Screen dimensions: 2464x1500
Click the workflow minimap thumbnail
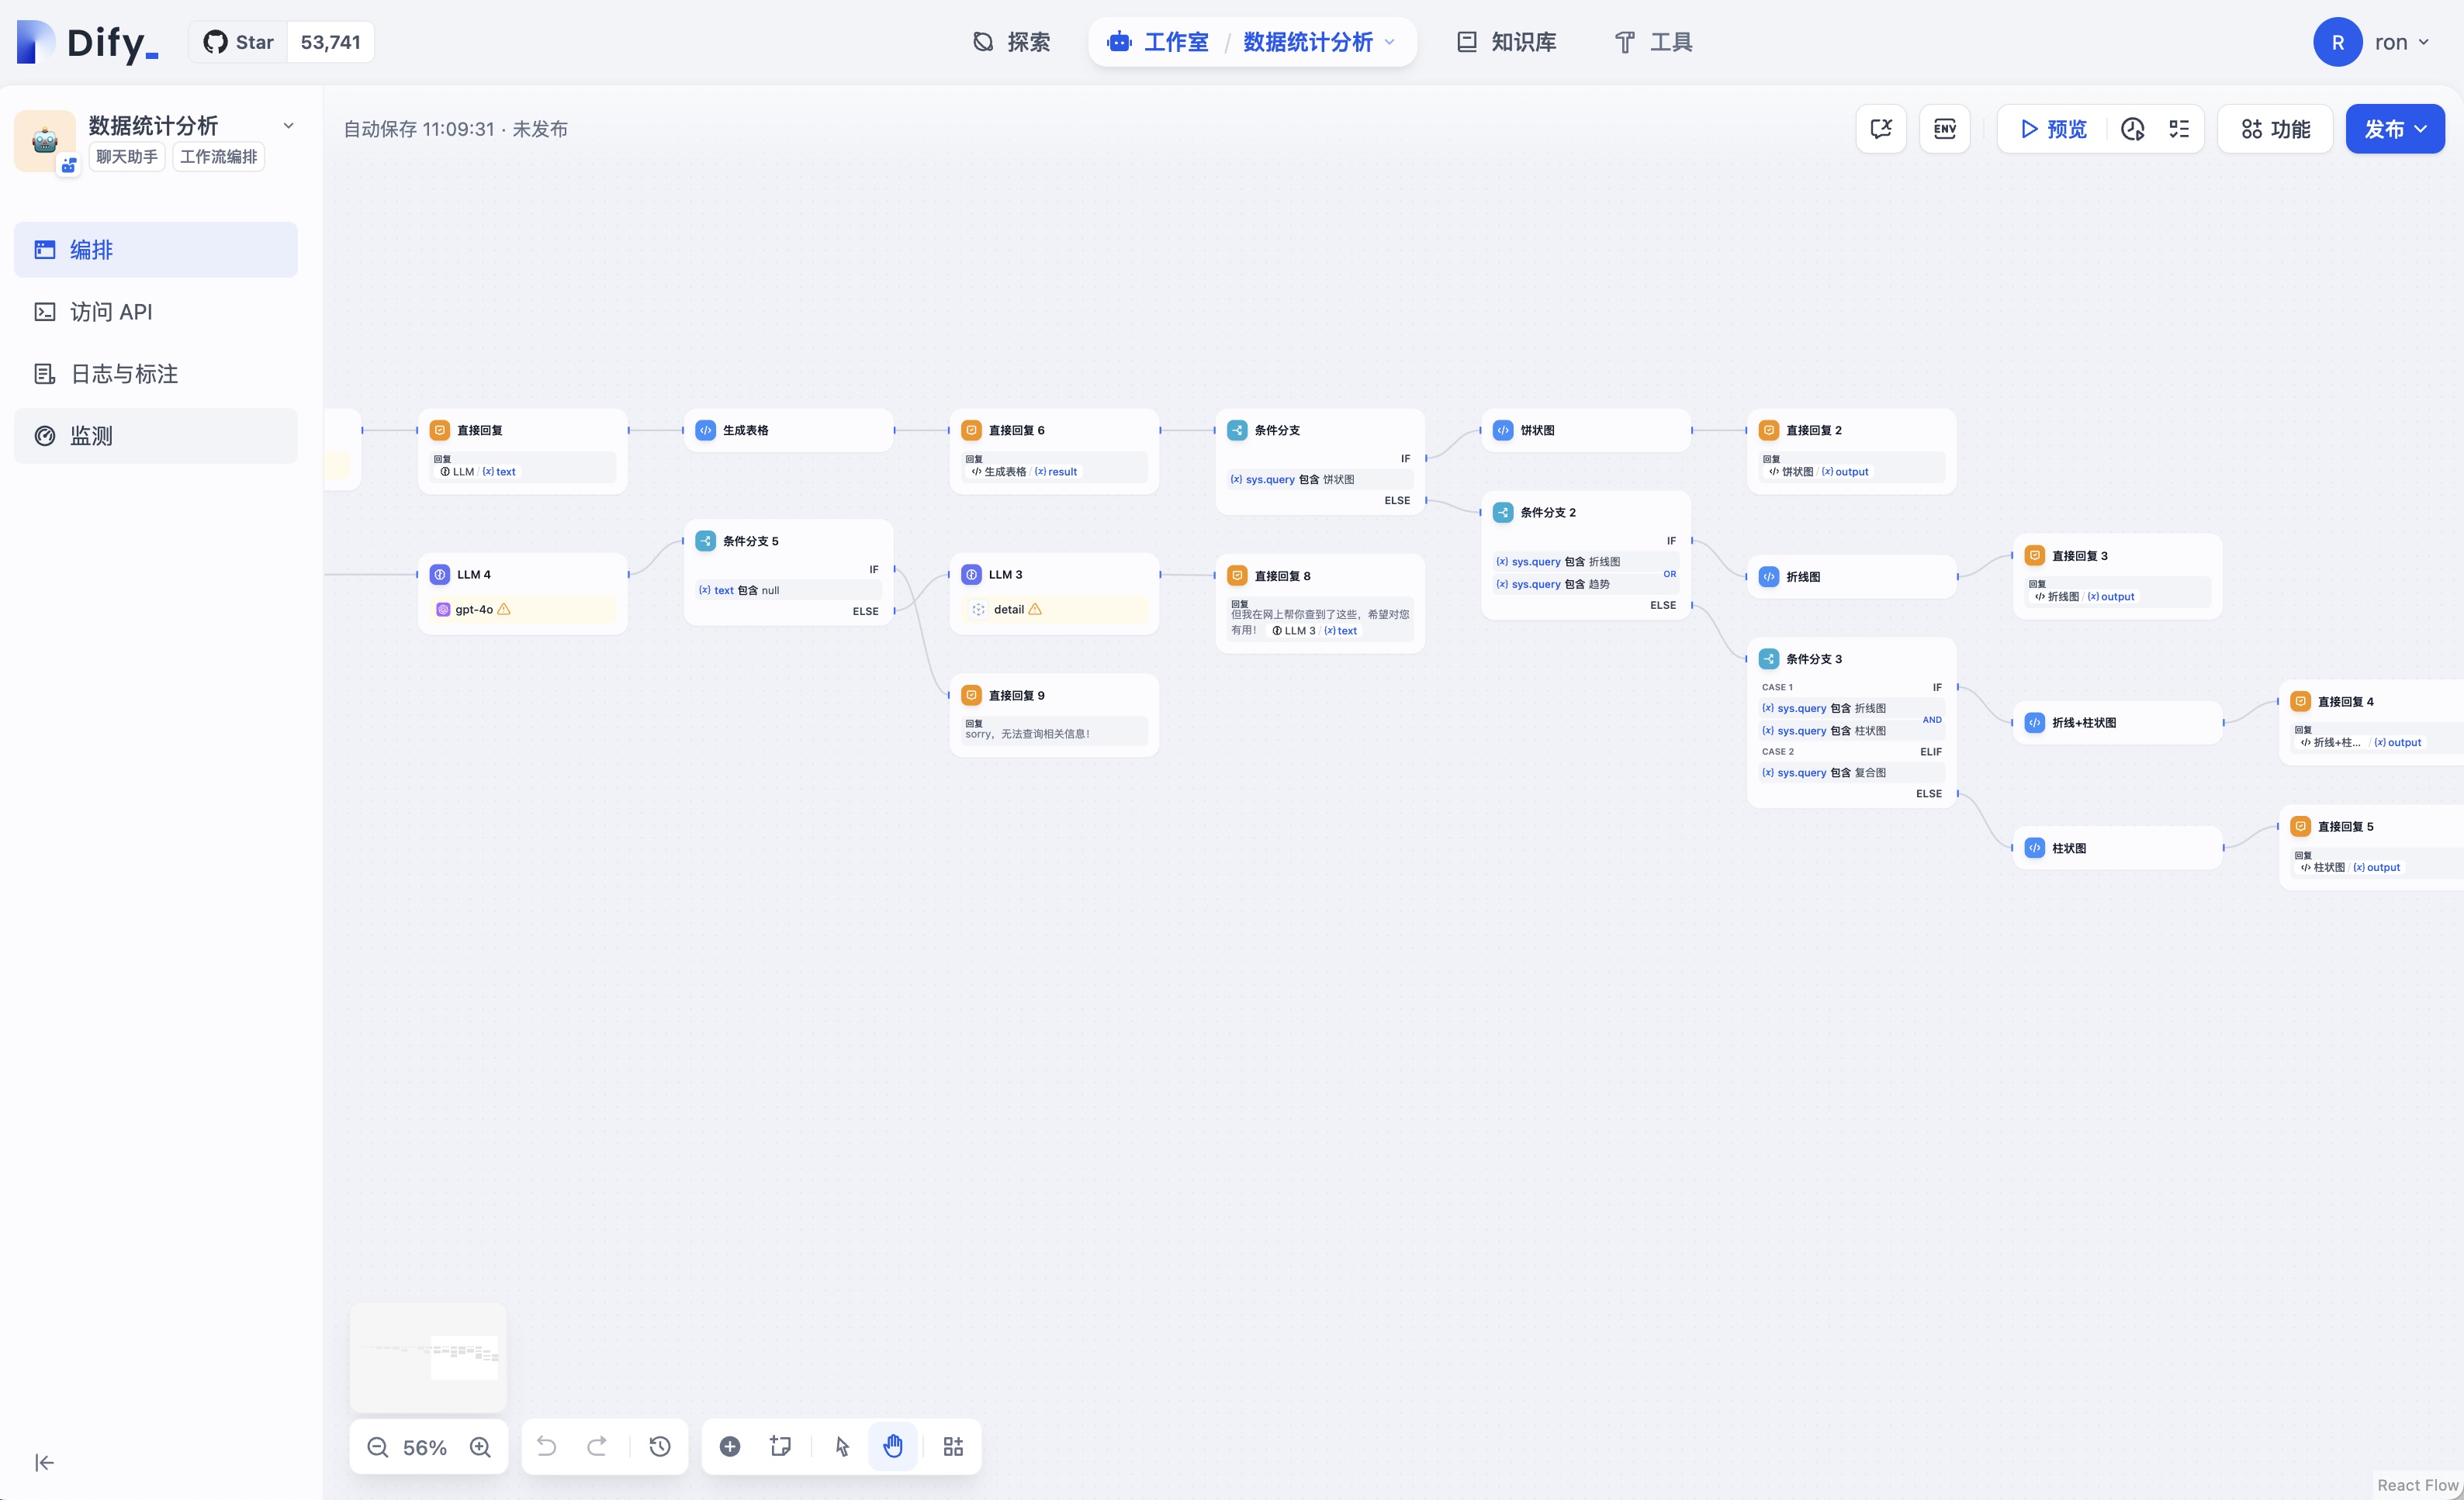[x=428, y=1356]
